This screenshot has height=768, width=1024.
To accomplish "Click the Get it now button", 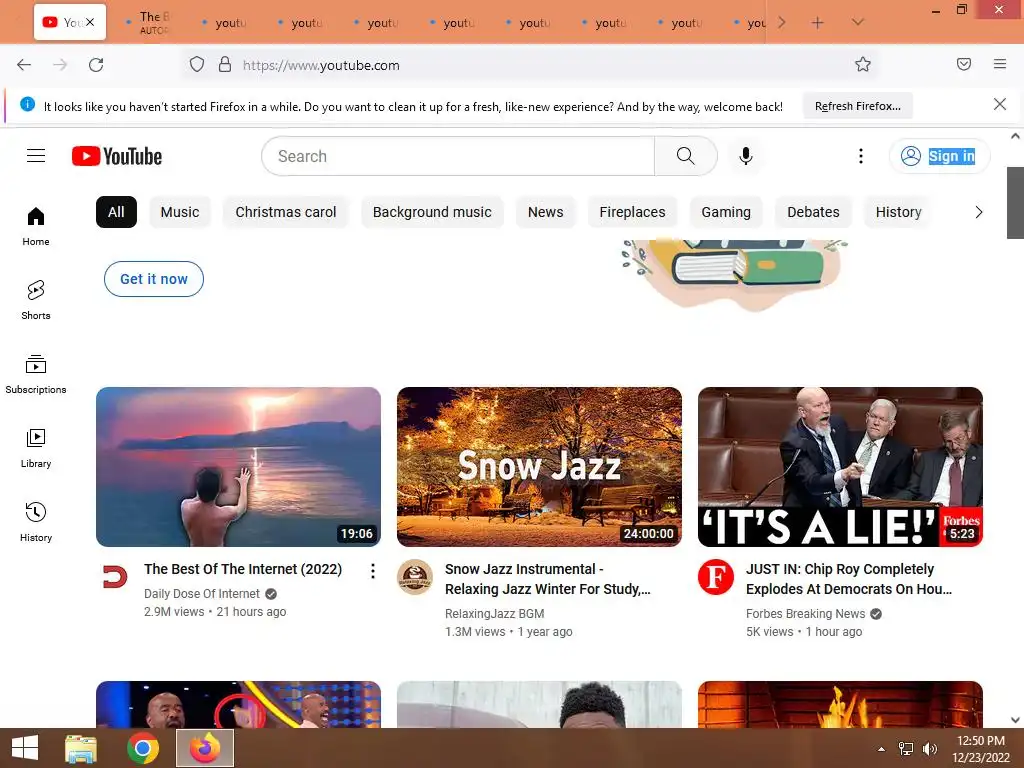I will coord(153,279).
